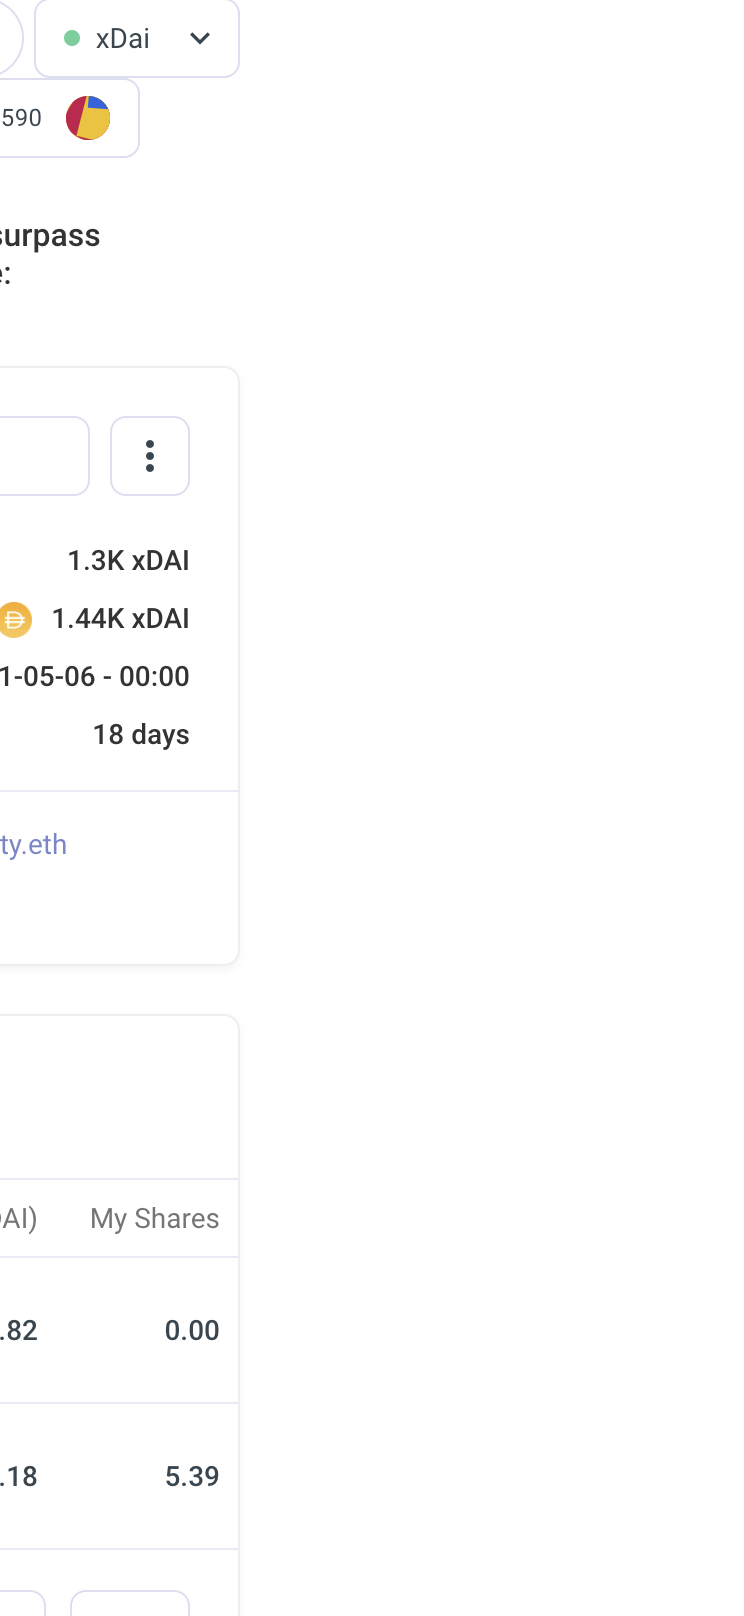Click the 05-06 - 00:00 date
744x1616 pixels.
[x=95, y=677]
